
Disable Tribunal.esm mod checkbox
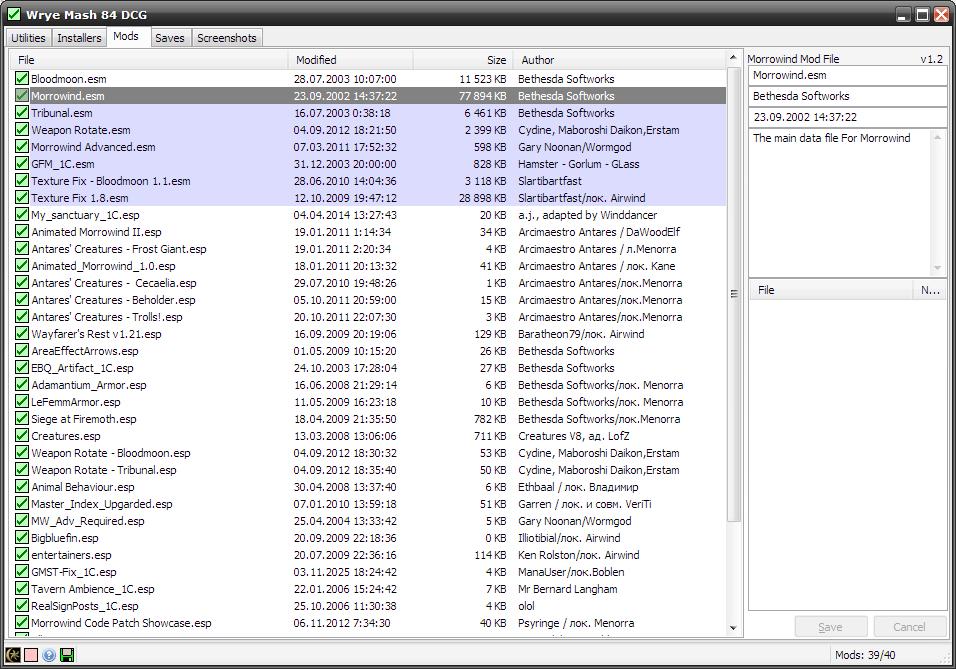click(22, 112)
